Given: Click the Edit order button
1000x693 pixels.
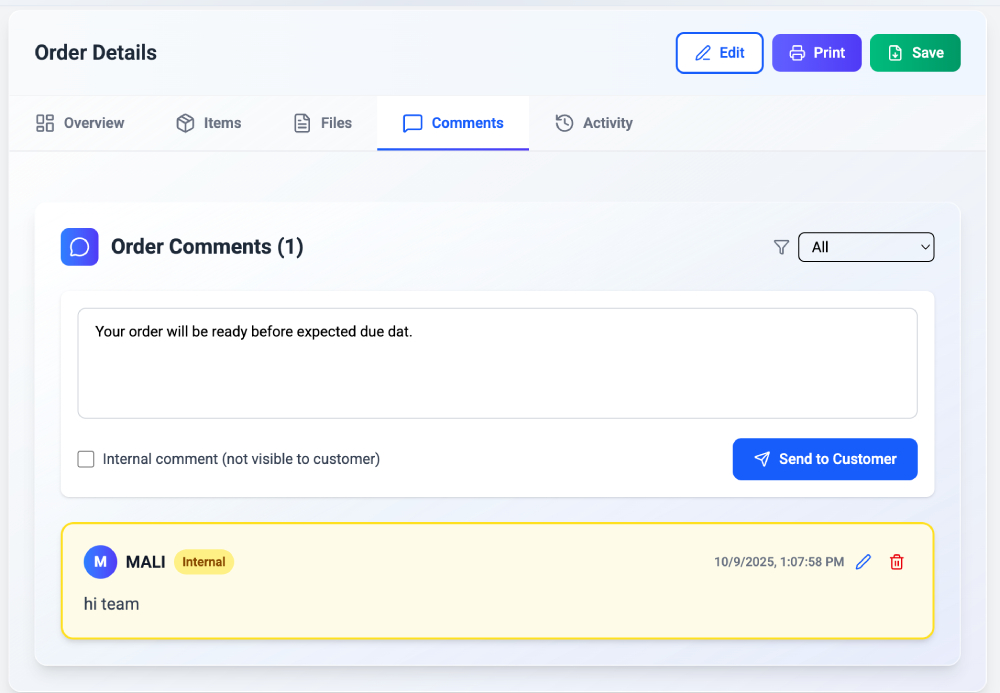Looking at the screenshot, I should [x=719, y=53].
